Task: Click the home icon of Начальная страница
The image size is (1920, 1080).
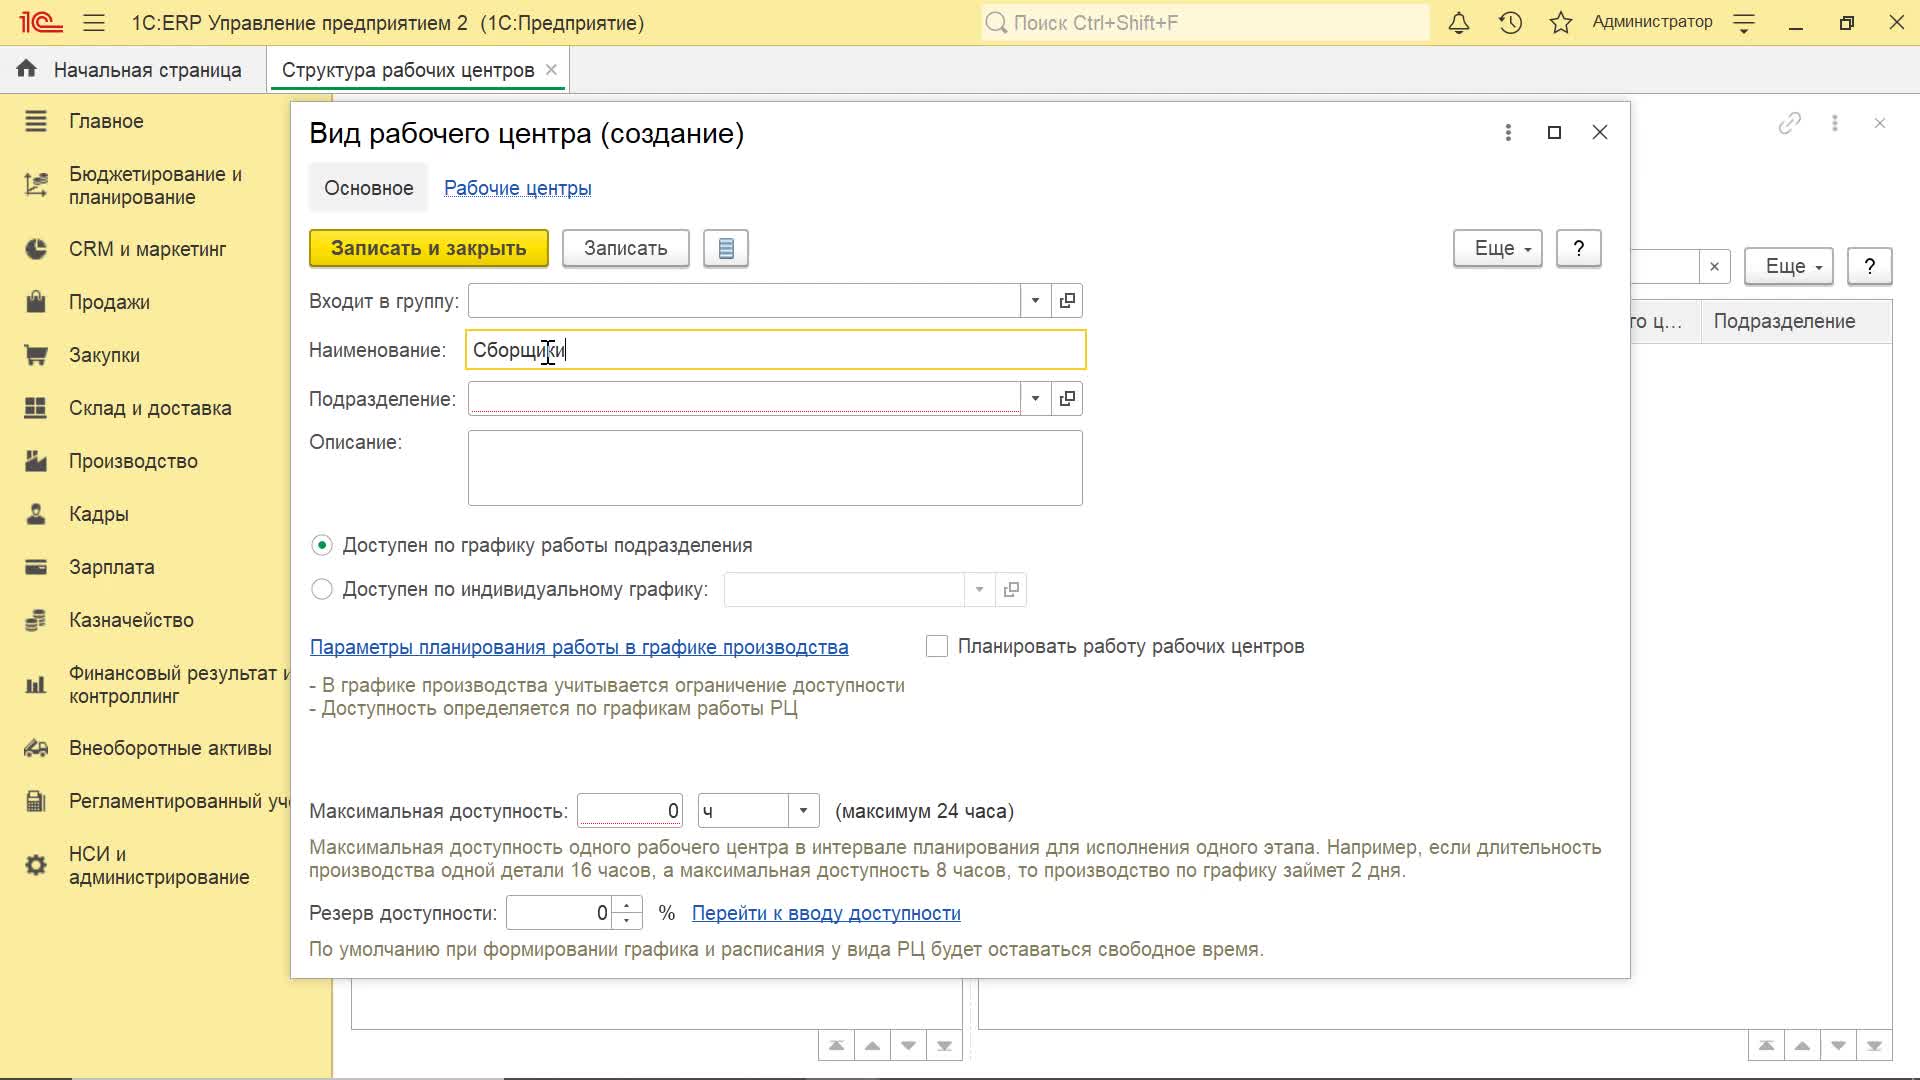Action: tap(27, 69)
